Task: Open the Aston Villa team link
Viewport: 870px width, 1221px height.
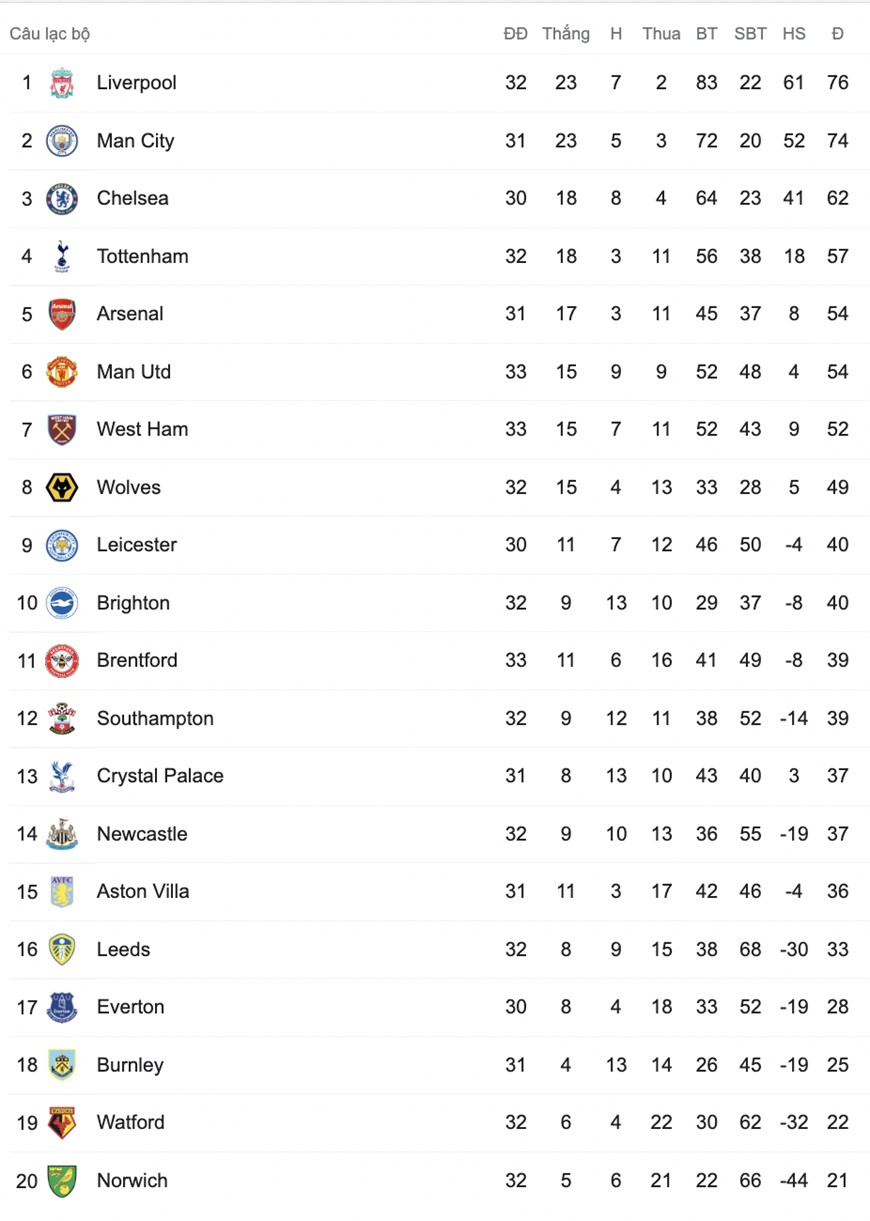Action: pyautogui.click(x=143, y=891)
